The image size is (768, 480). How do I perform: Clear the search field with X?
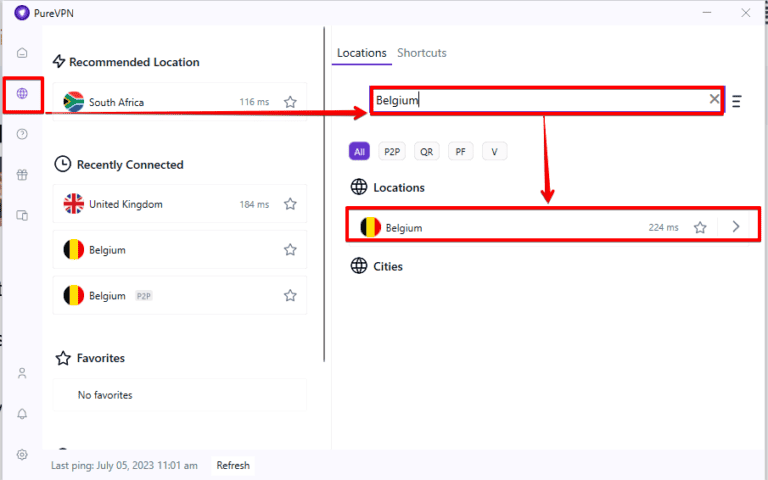[715, 99]
